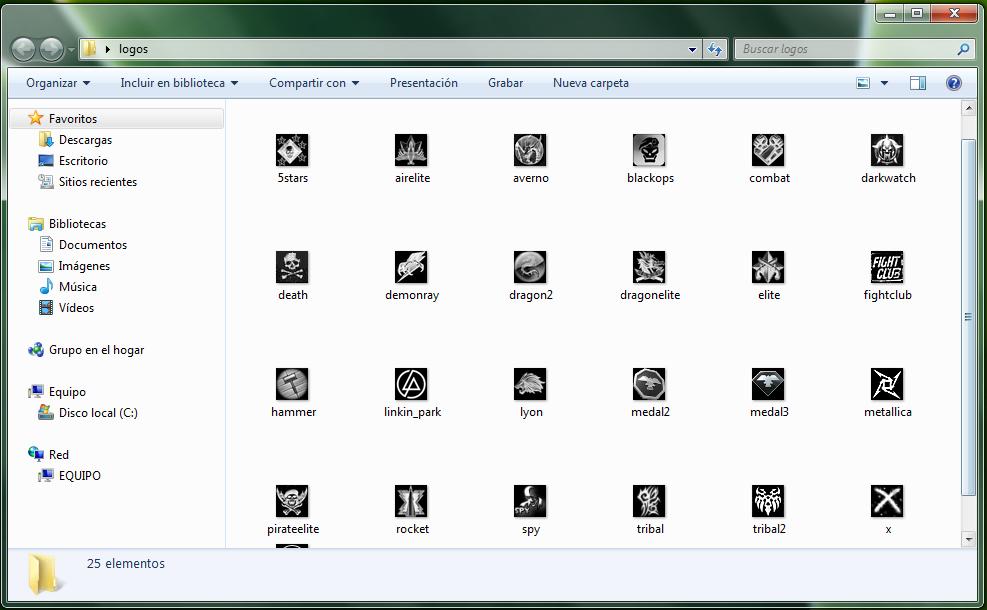Screen dimensions: 987x610
Task: Go back with the Back arrow
Action: (24, 49)
